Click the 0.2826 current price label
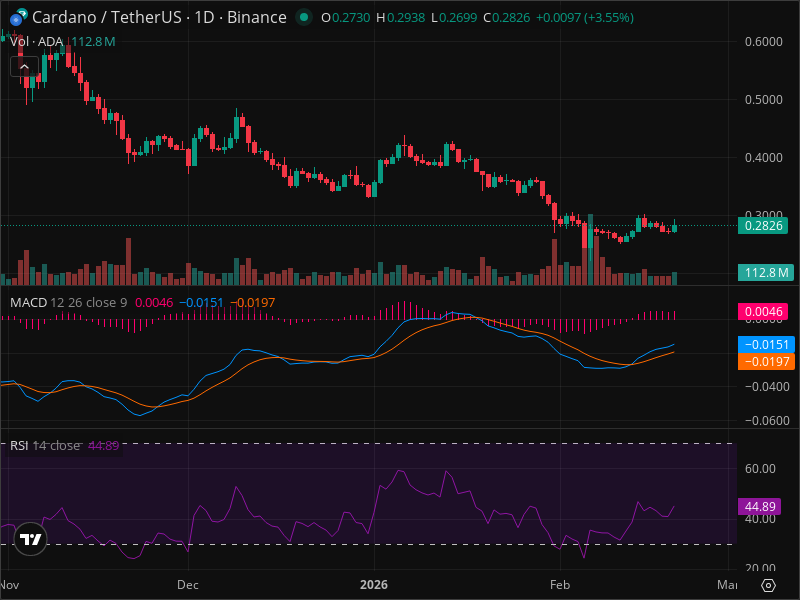800x600 pixels. [x=763, y=226]
